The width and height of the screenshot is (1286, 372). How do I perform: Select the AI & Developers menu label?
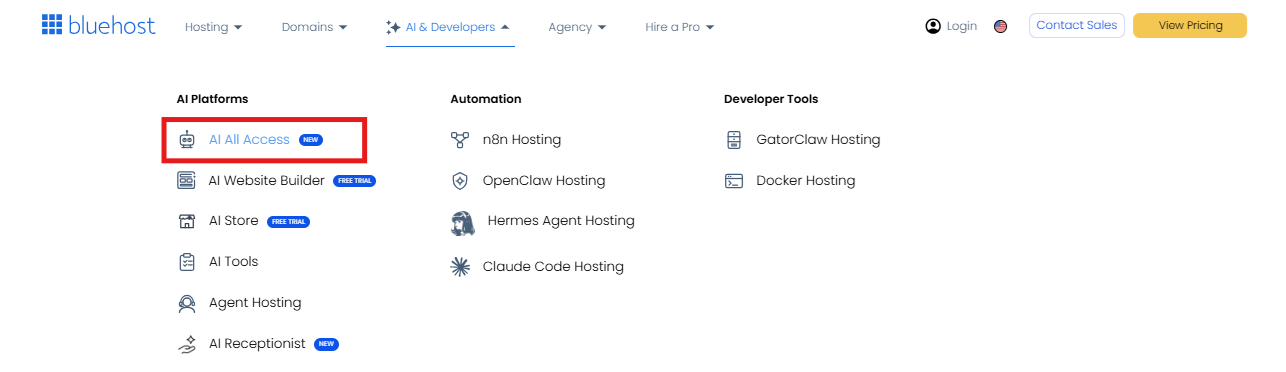tap(450, 27)
